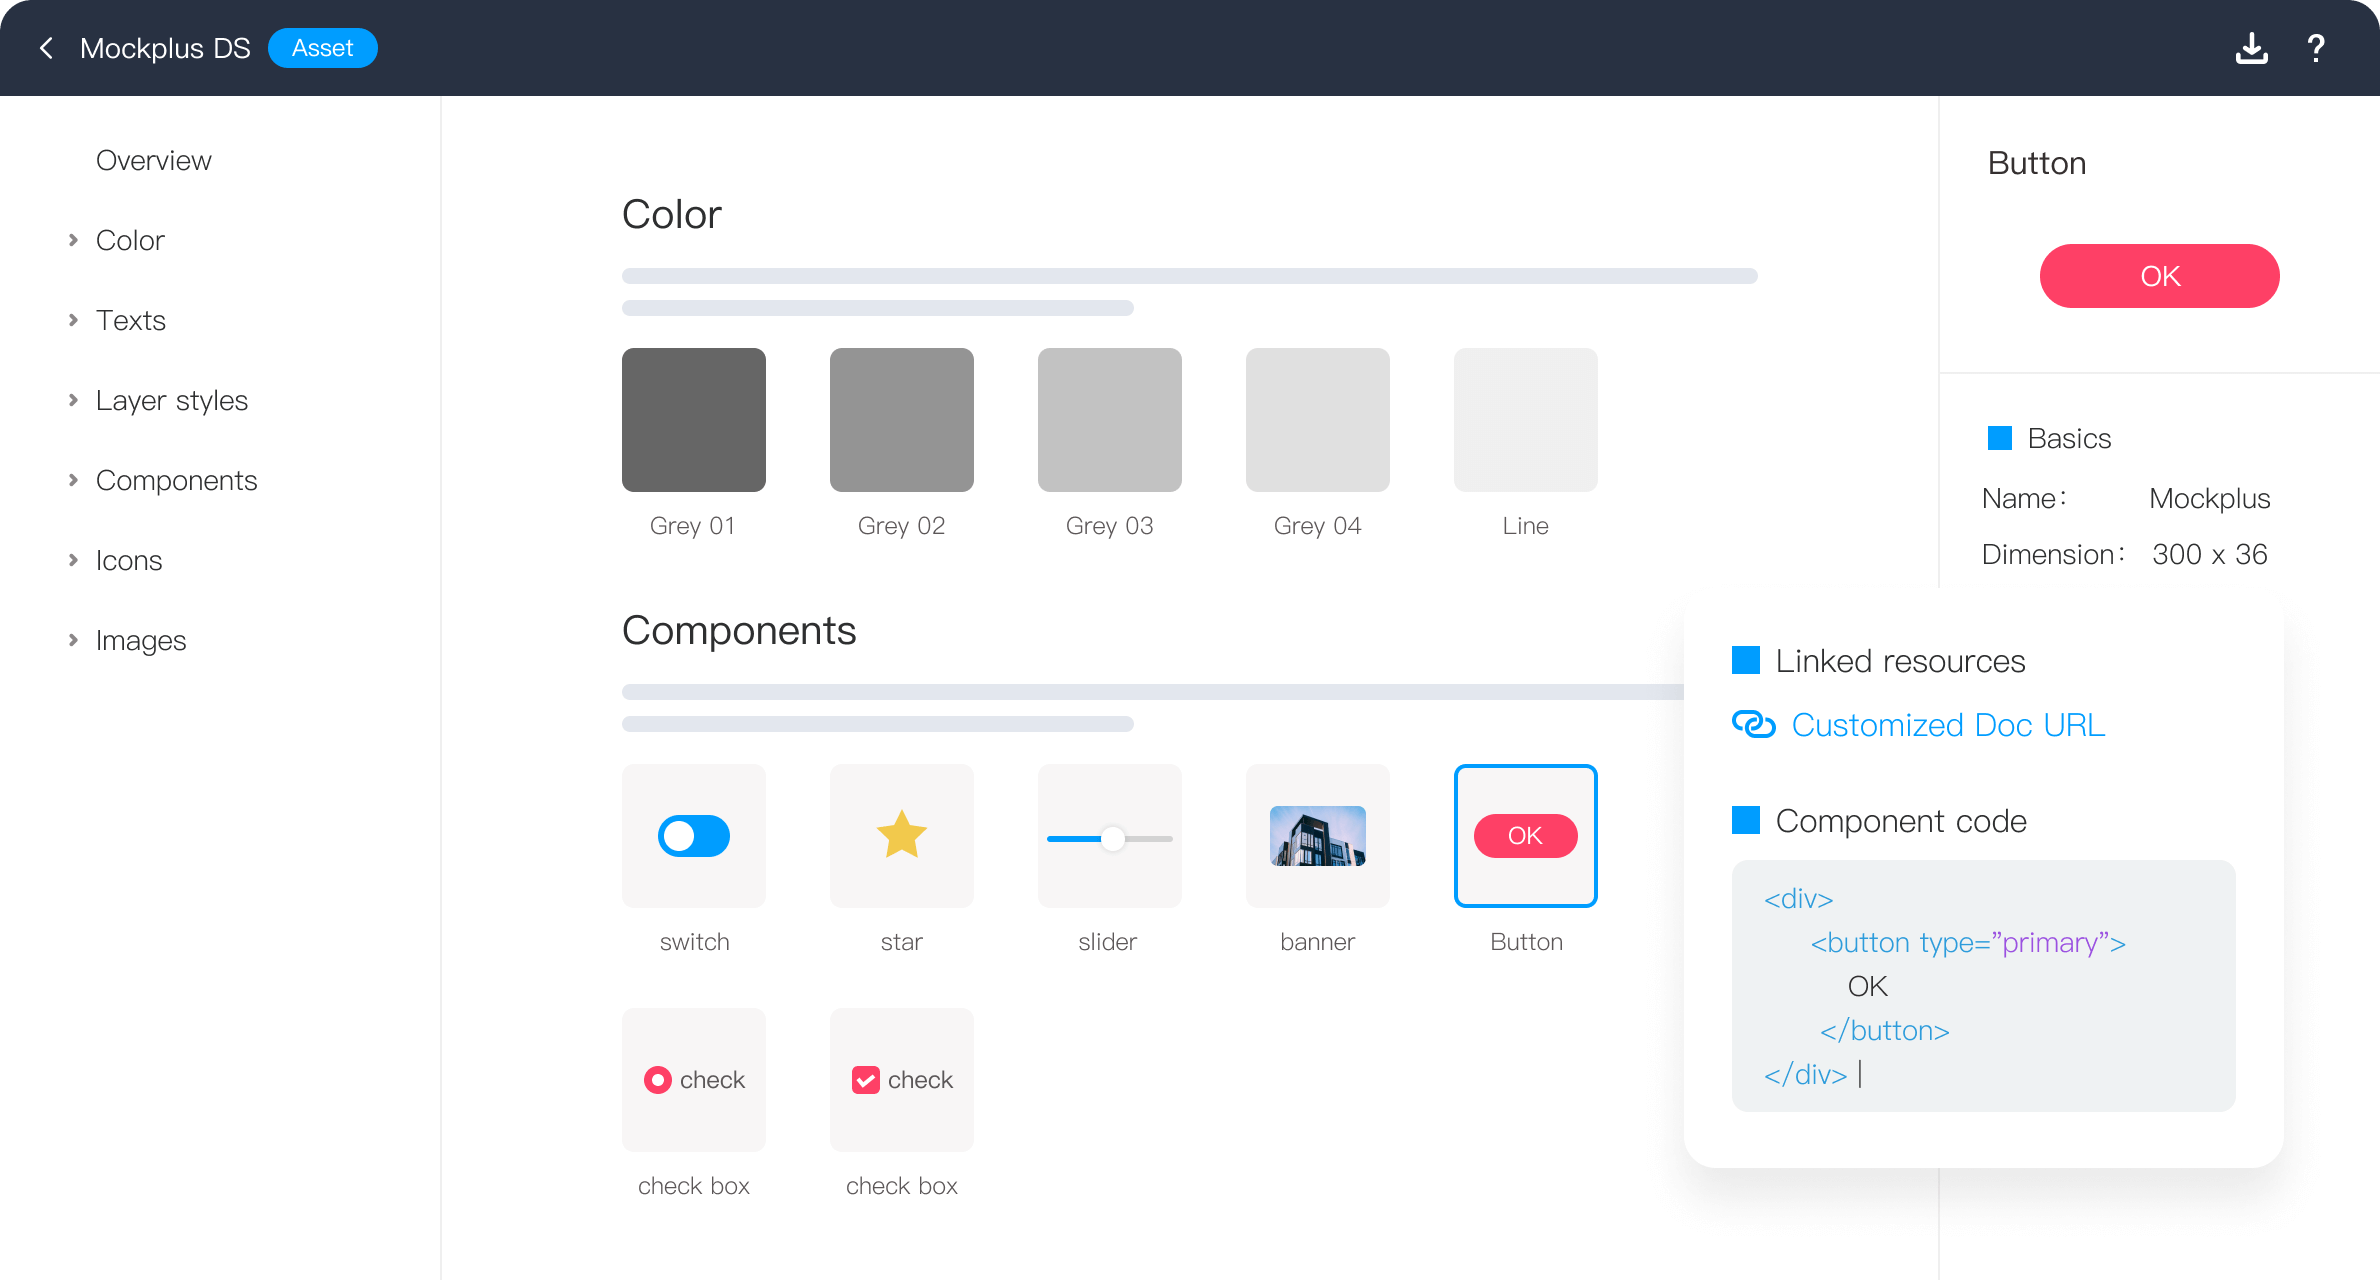
Task: Open the Overview menu item
Action: click(154, 160)
